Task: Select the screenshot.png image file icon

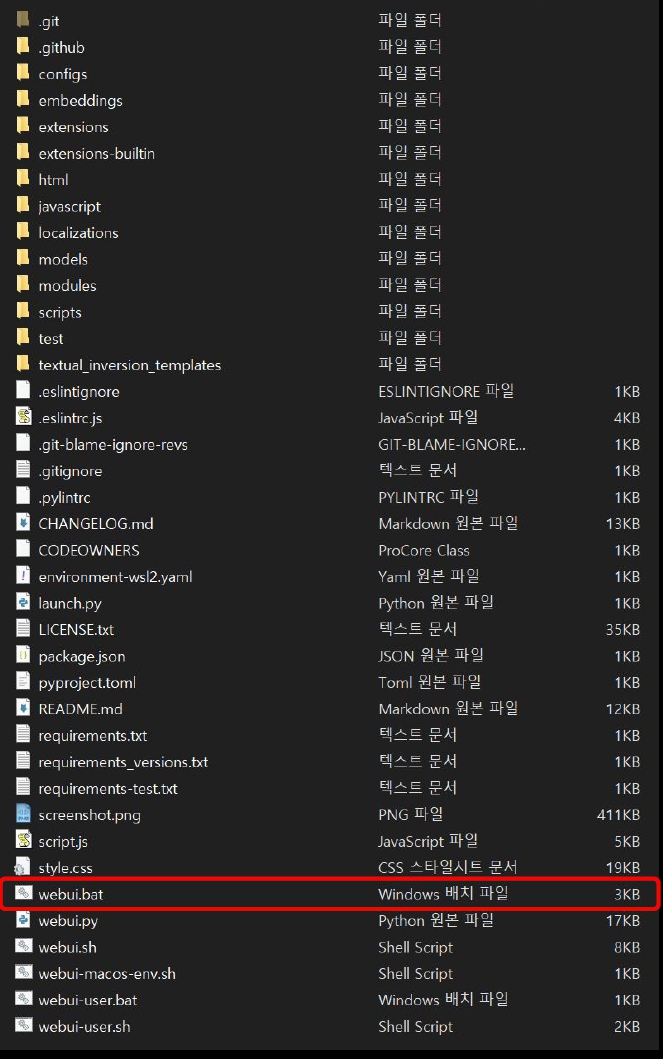Action: [24, 814]
